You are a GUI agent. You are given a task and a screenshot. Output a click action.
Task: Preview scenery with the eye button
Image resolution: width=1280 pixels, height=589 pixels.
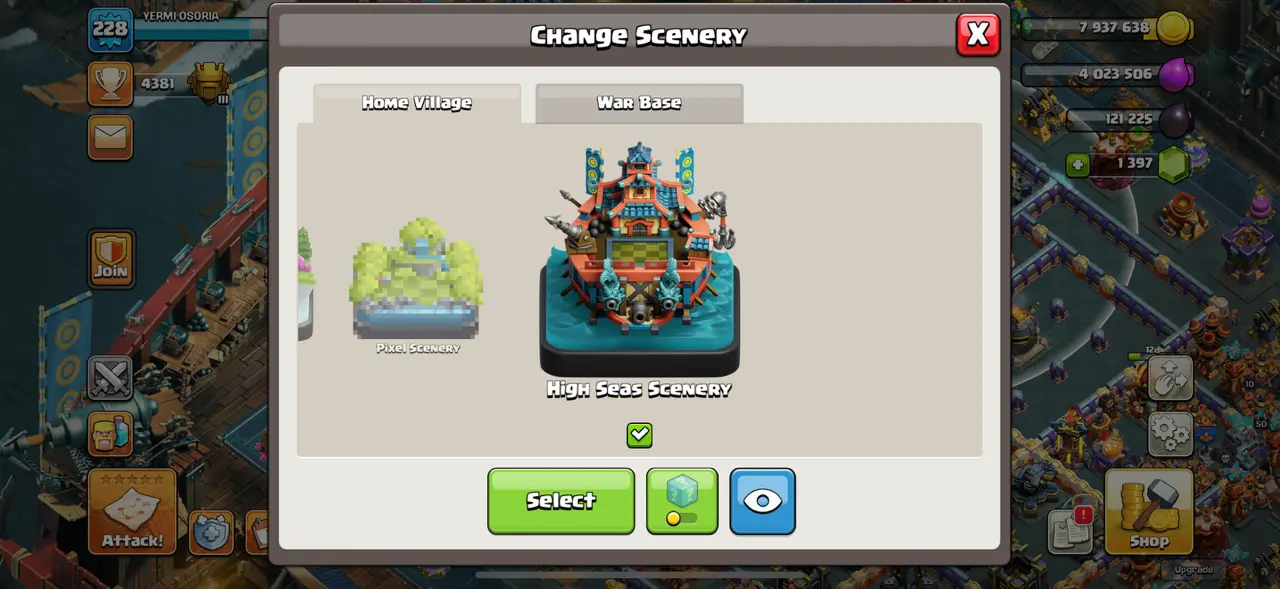(763, 501)
